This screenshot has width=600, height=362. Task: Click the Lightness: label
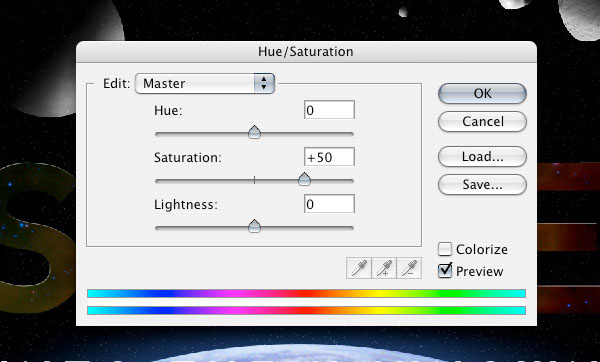186,205
